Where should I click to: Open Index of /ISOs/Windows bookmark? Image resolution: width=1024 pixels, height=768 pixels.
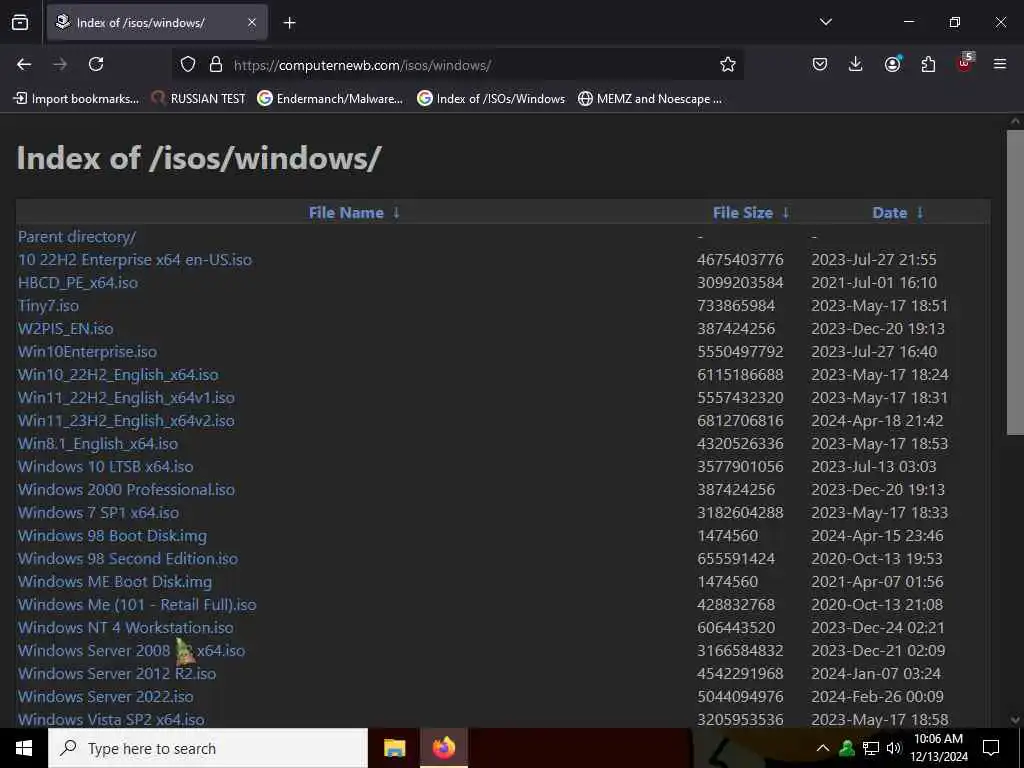click(491, 99)
